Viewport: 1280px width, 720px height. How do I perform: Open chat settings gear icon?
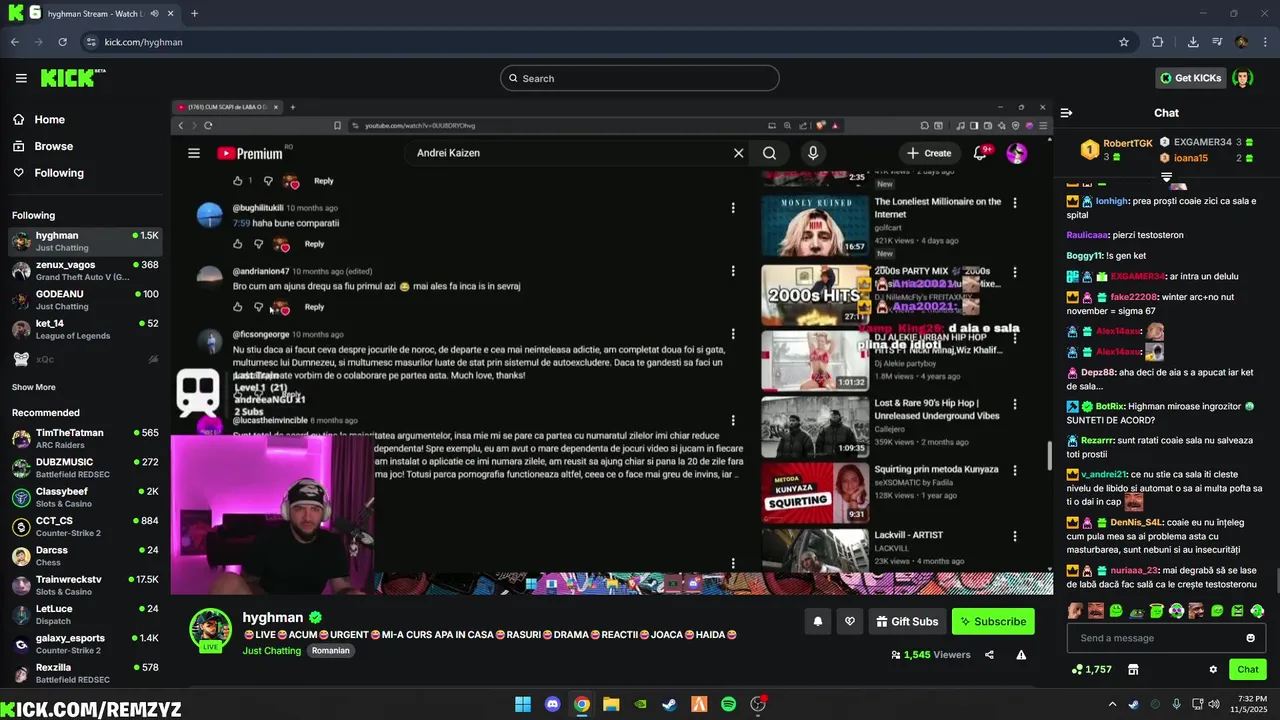click(x=1213, y=669)
